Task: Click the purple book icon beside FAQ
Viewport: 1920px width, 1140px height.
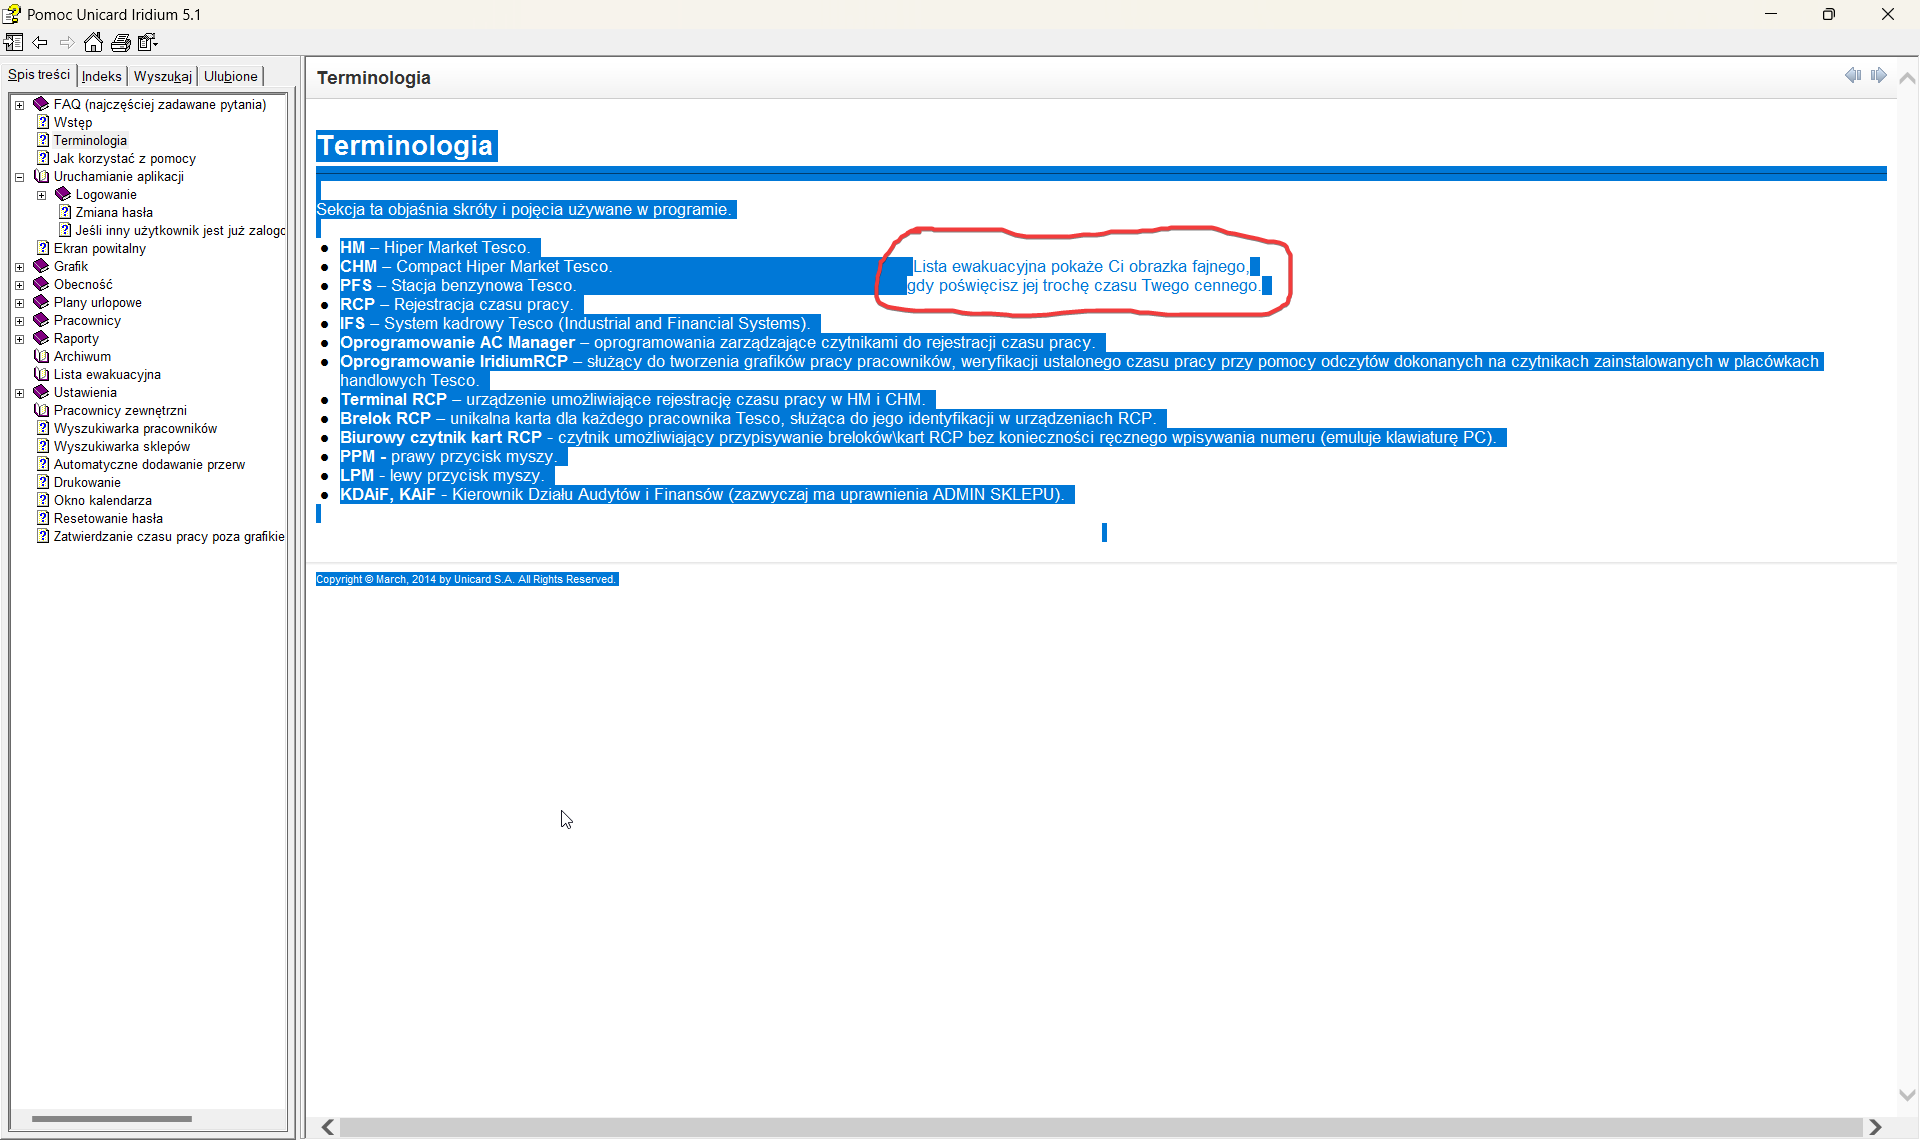Action: click(41, 104)
